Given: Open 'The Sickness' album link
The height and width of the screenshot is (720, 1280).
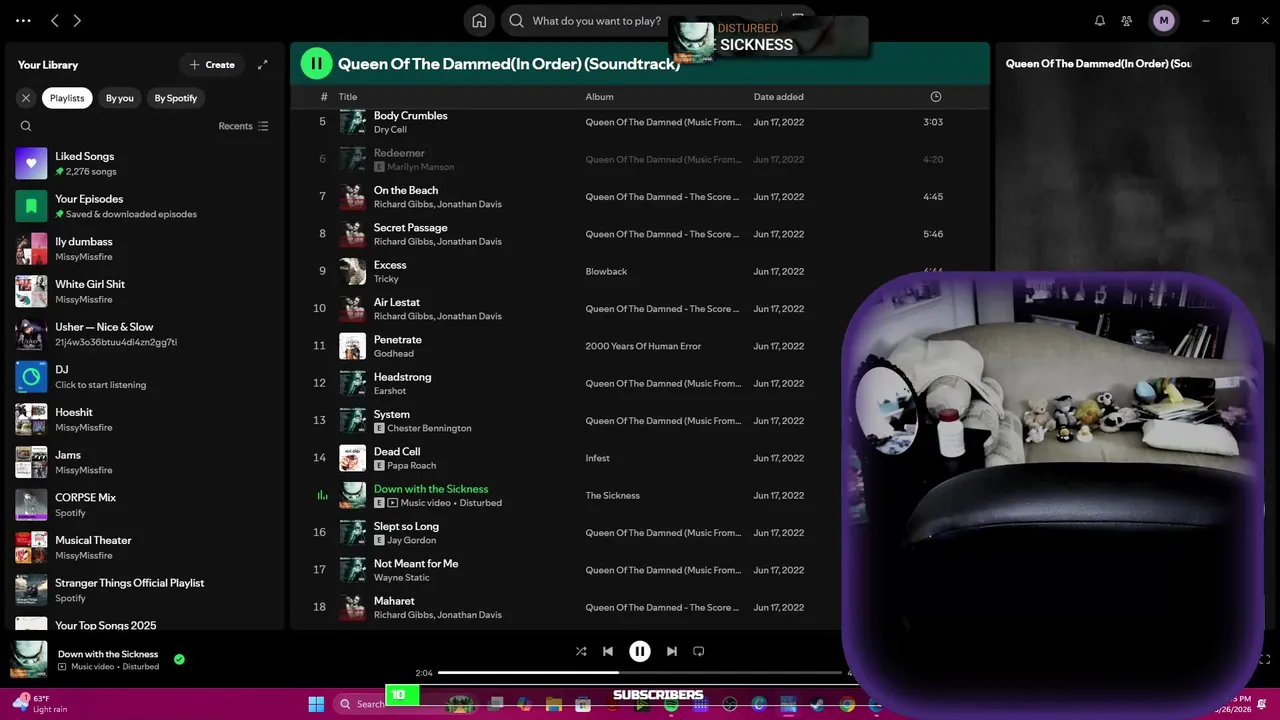Looking at the screenshot, I should [x=612, y=496].
